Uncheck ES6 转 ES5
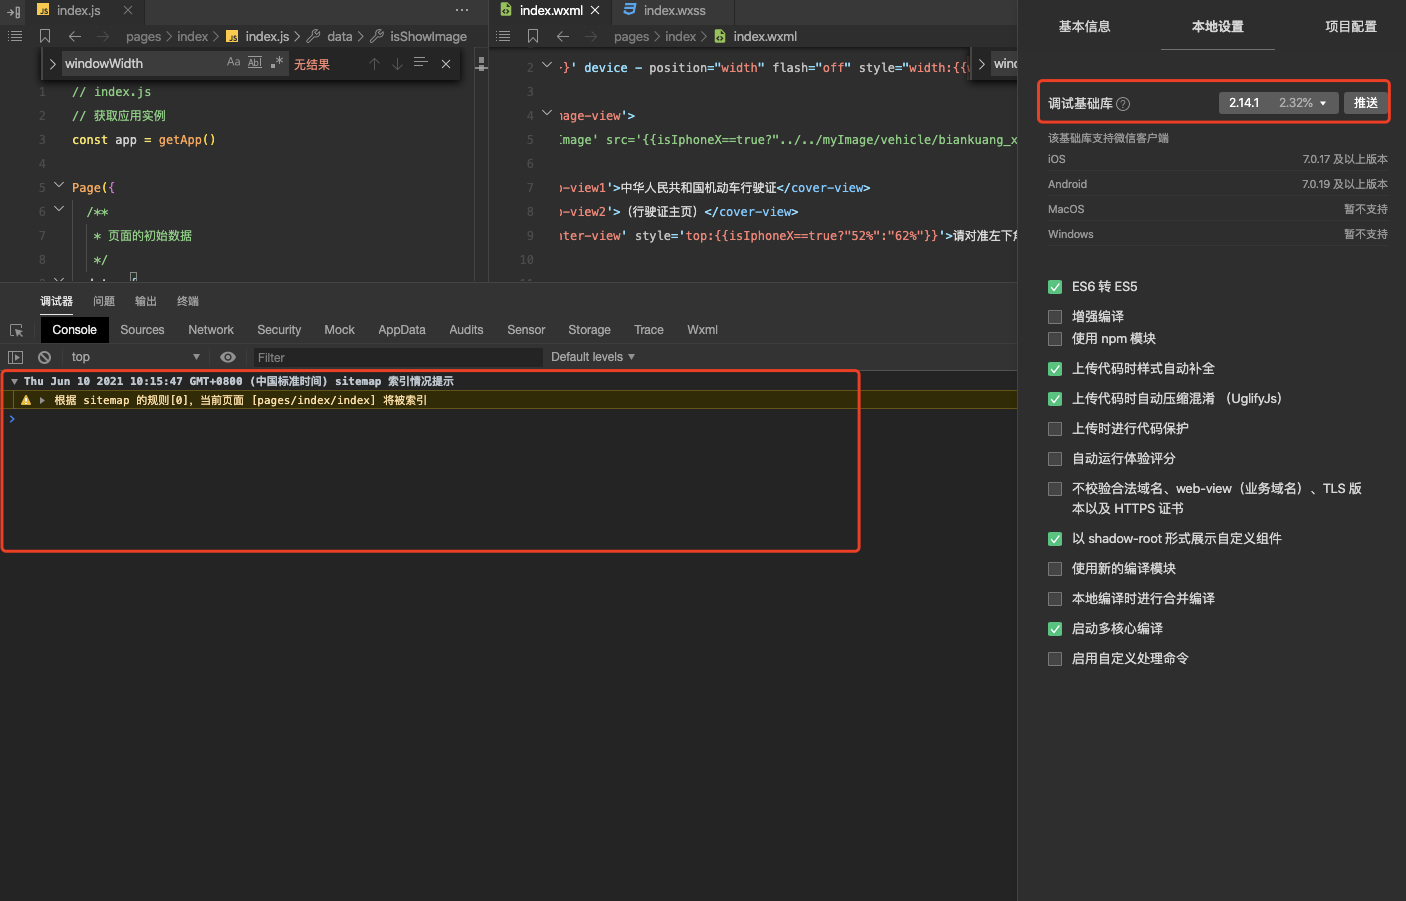Screen dimensions: 1406x901 pyautogui.click(x=1055, y=287)
